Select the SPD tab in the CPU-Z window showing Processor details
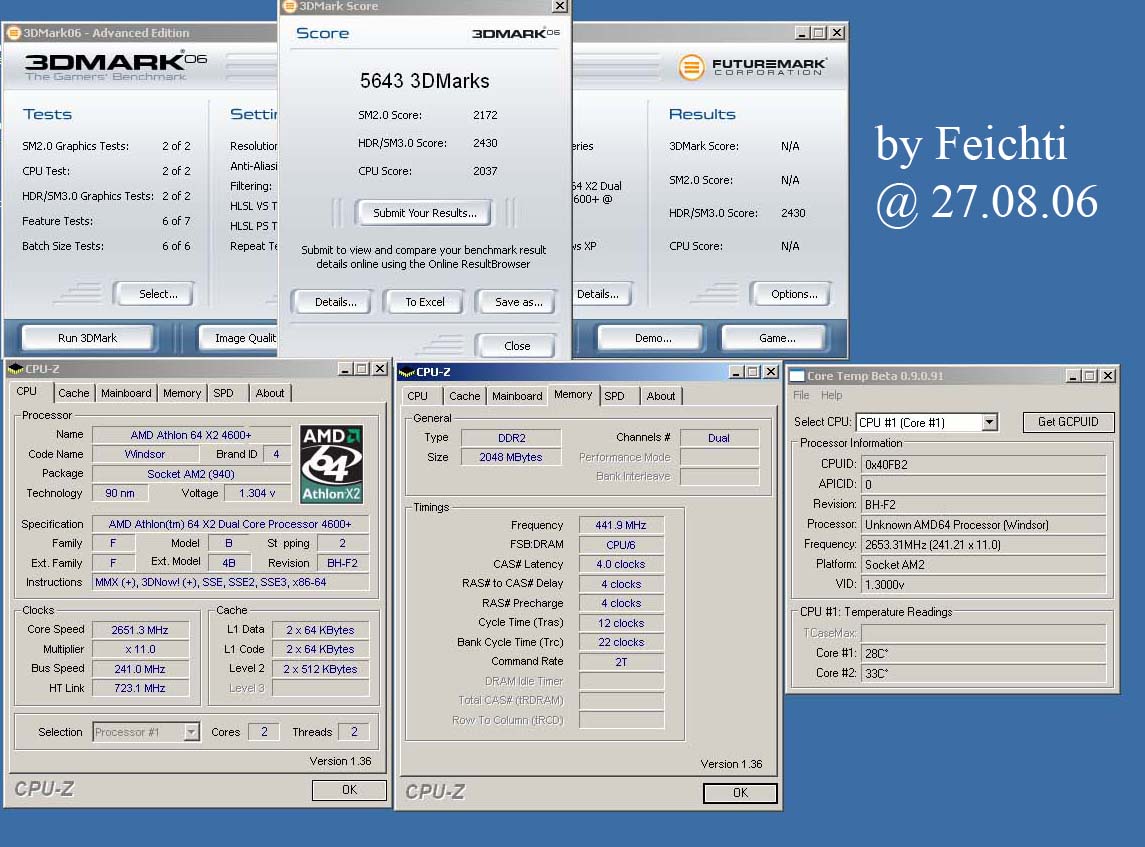1145x847 pixels. point(223,393)
